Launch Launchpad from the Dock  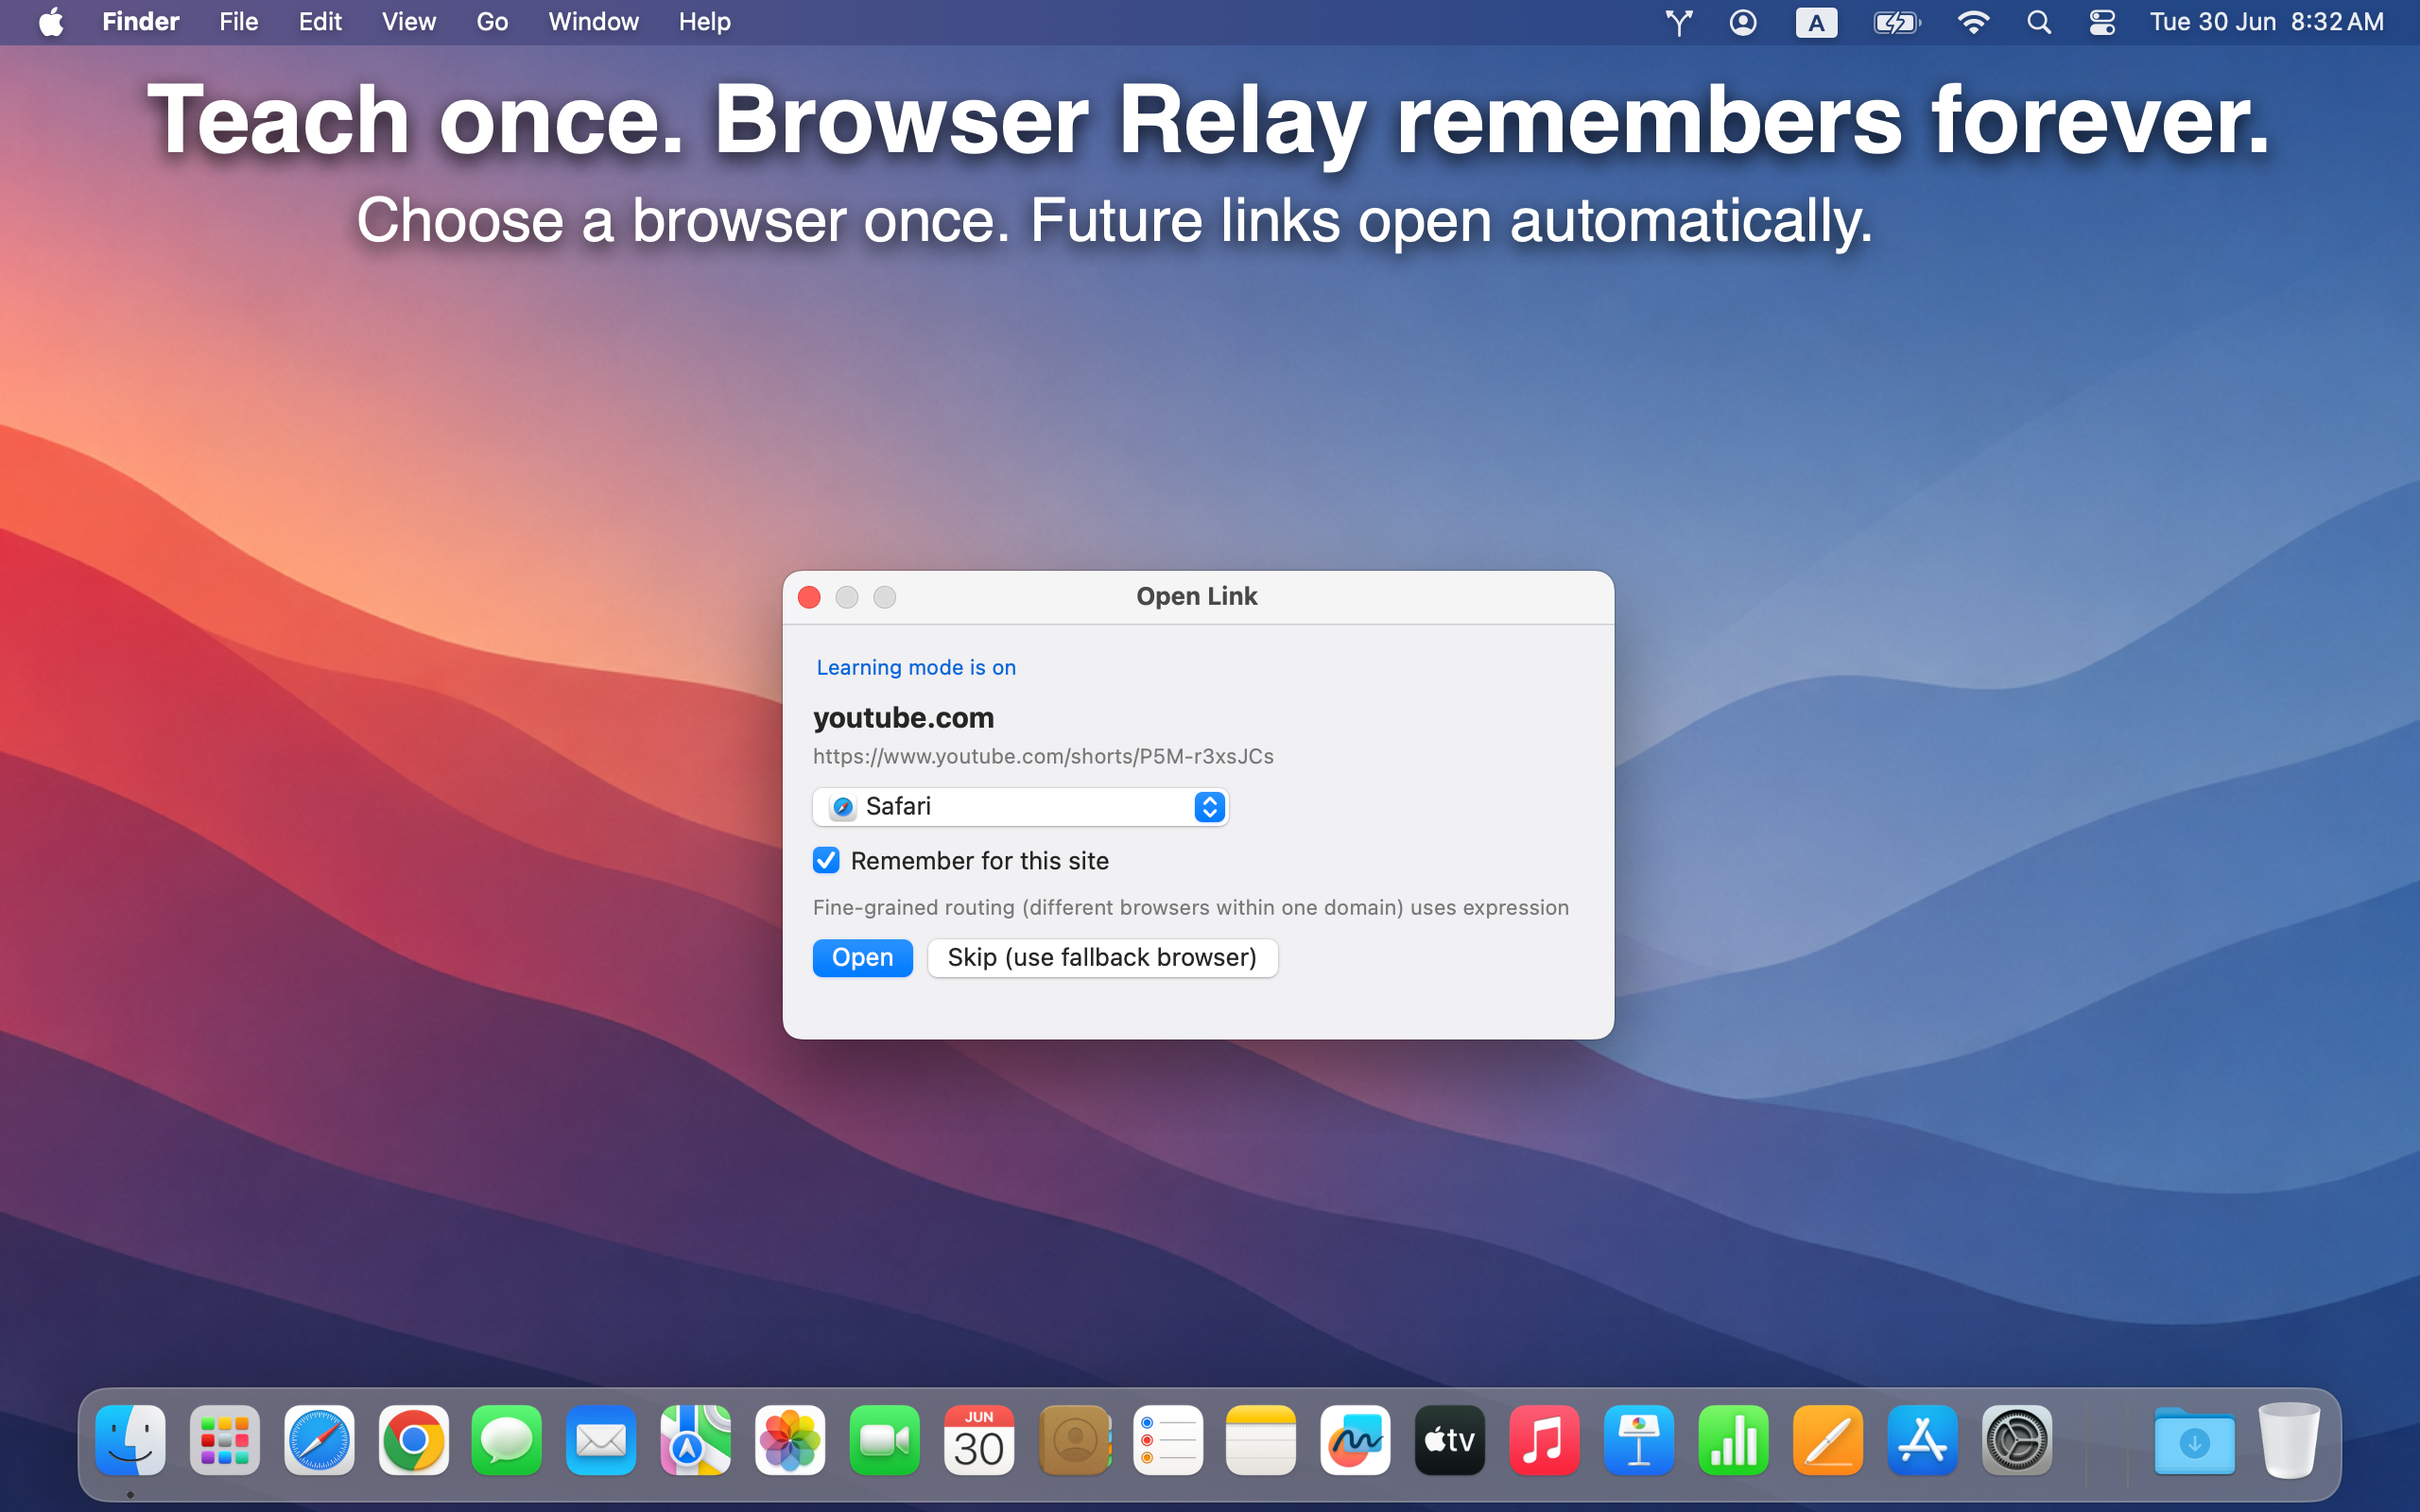click(x=225, y=1440)
